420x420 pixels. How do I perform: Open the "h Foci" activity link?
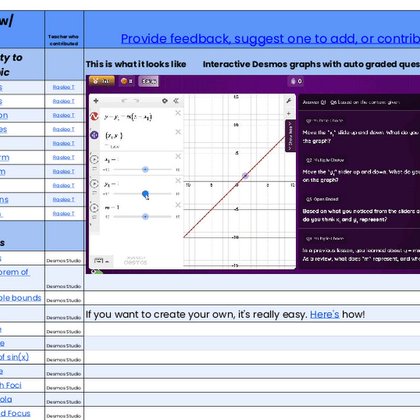click(11, 385)
